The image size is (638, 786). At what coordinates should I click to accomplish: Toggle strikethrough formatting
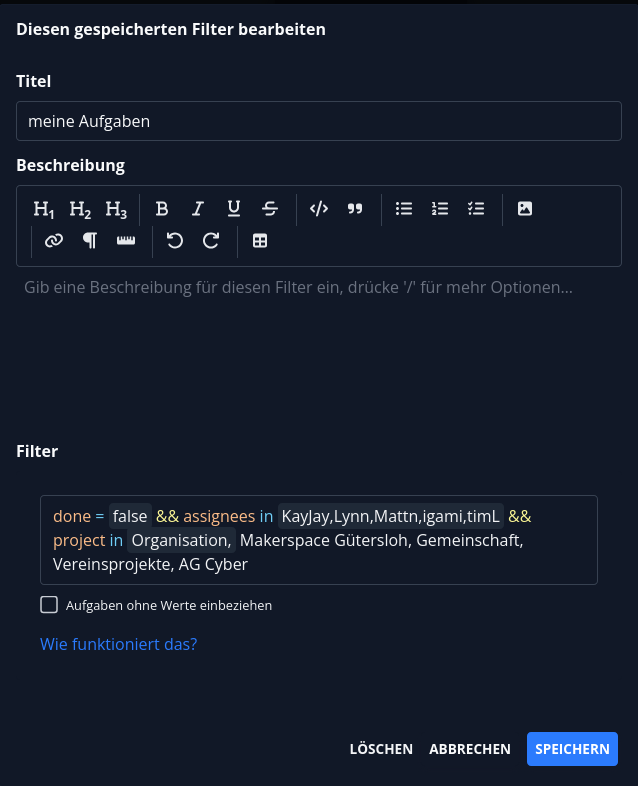pos(270,209)
